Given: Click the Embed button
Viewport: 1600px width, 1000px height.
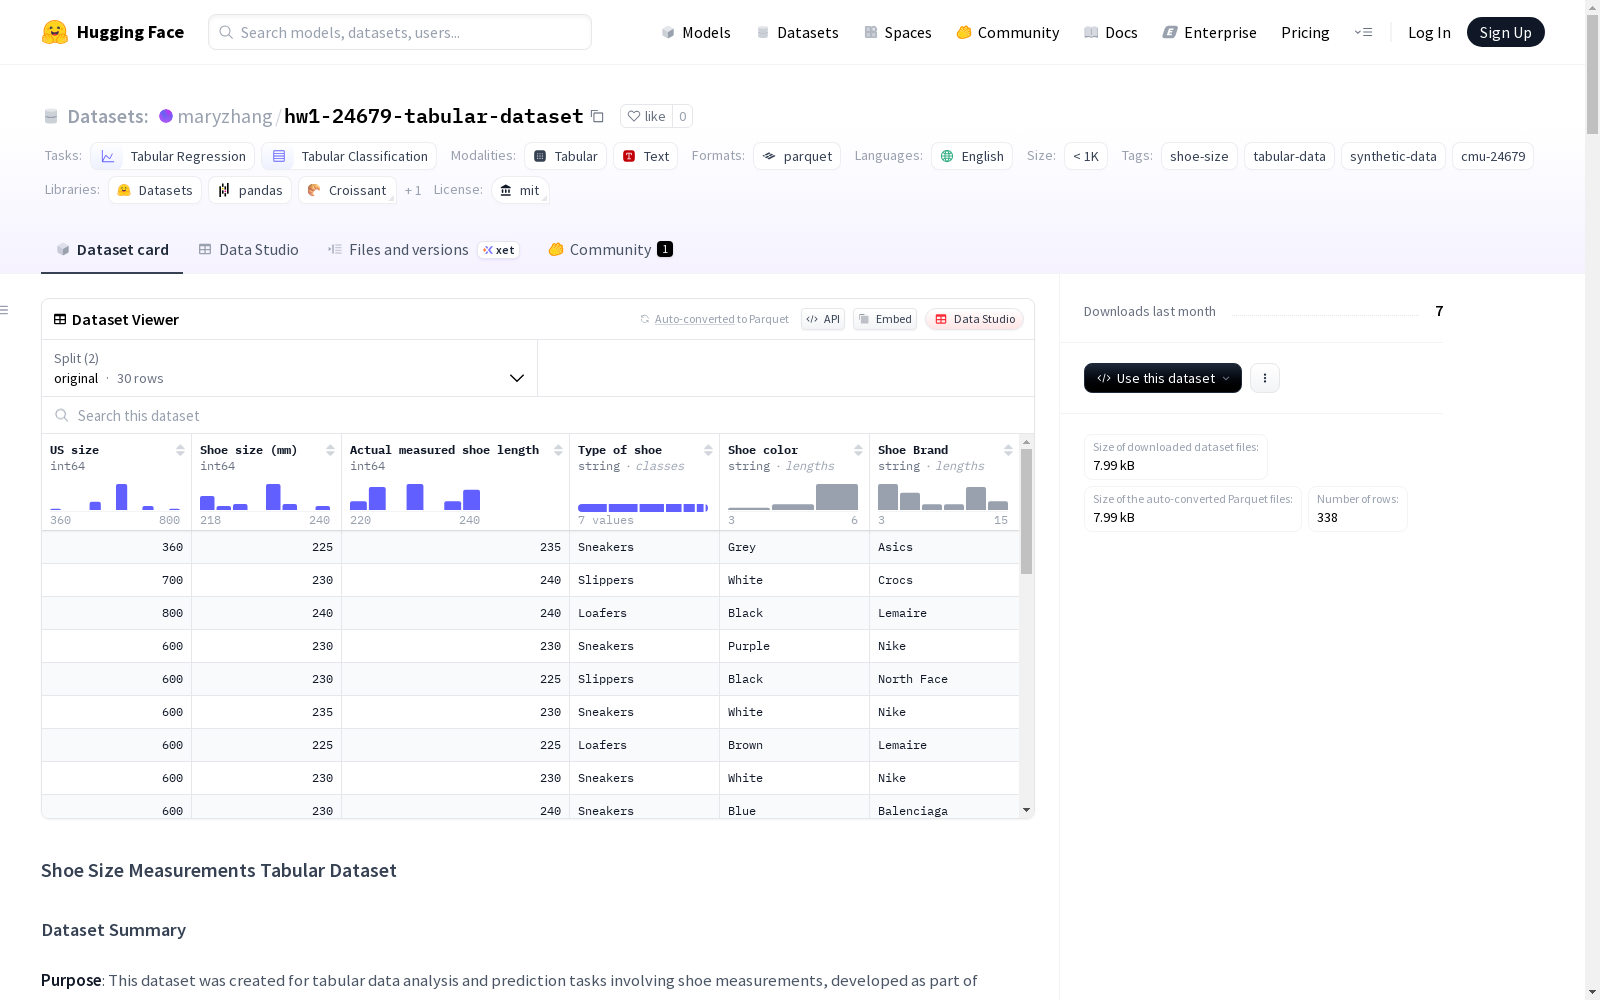Looking at the screenshot, I should click(x=885, y=319).
